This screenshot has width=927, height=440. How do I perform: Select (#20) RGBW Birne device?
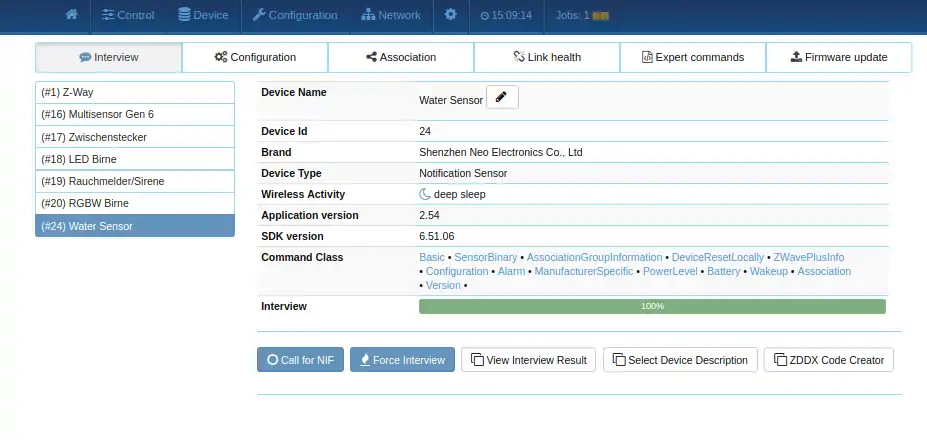135,203
